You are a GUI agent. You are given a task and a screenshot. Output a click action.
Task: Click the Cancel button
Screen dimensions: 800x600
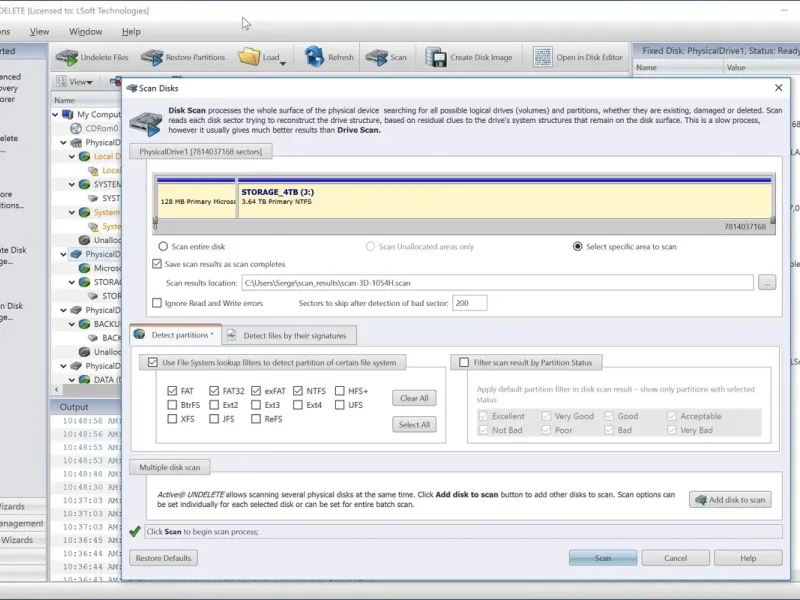pos(676,558)
